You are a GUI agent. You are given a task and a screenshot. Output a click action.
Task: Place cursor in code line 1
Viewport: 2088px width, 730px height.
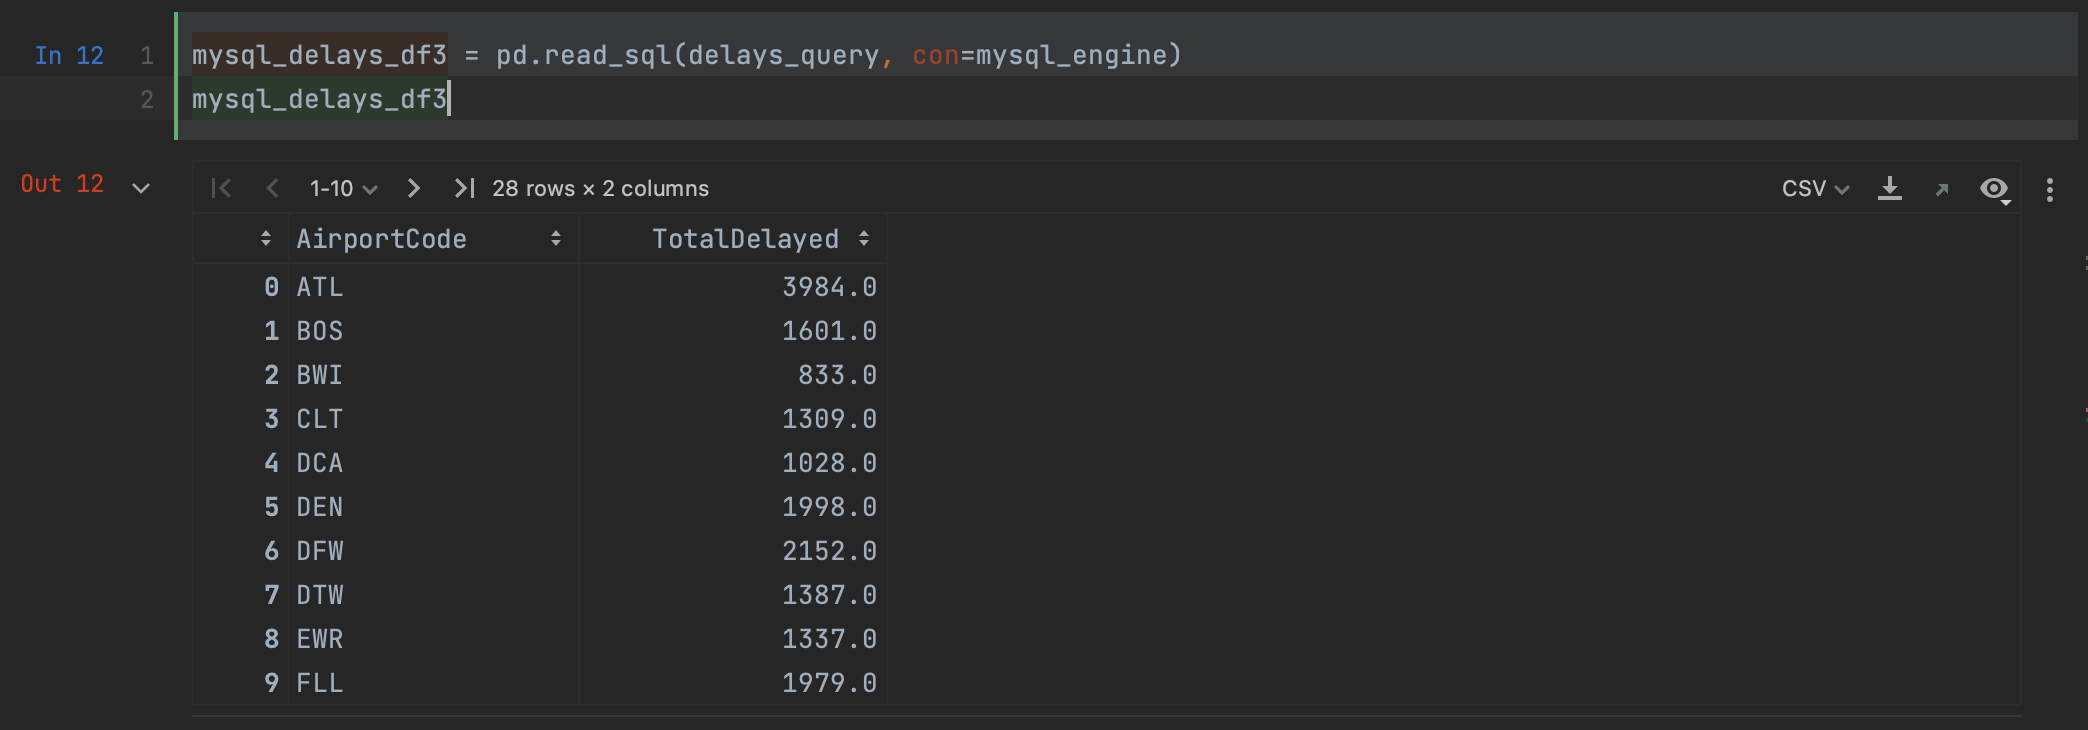(686, 55)
